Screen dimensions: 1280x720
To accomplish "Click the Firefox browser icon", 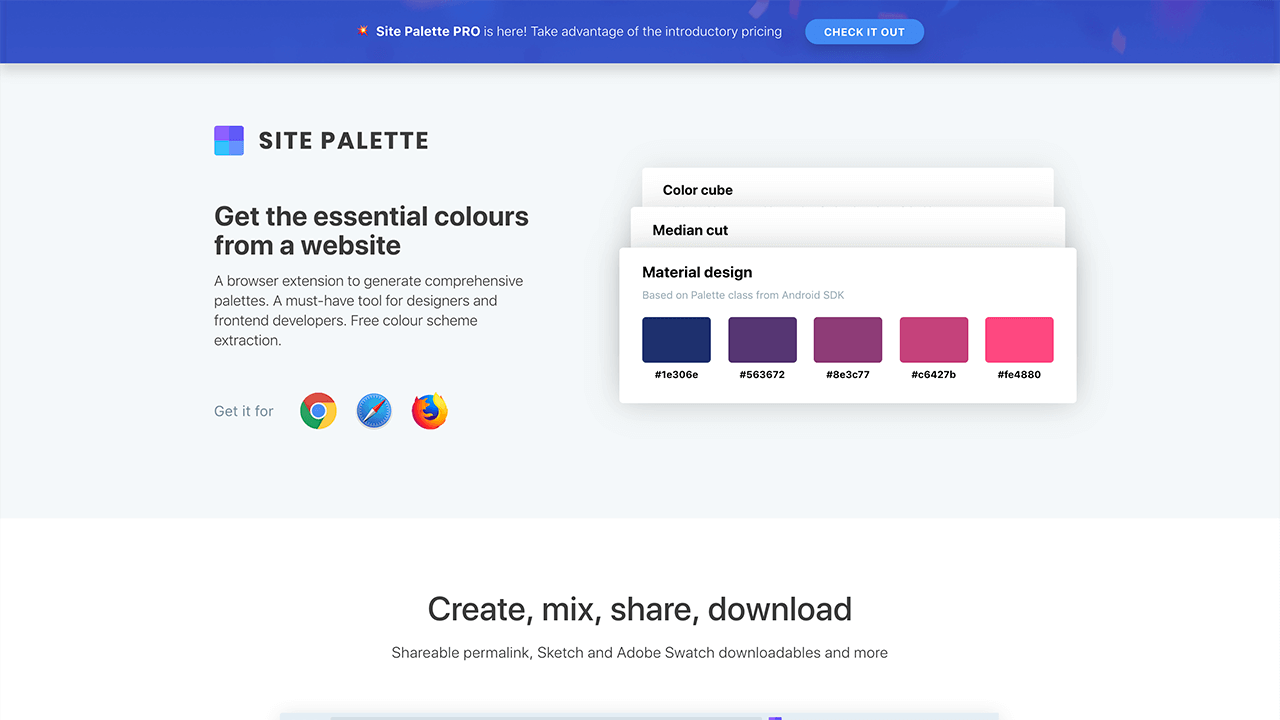I will pos(430,411).
